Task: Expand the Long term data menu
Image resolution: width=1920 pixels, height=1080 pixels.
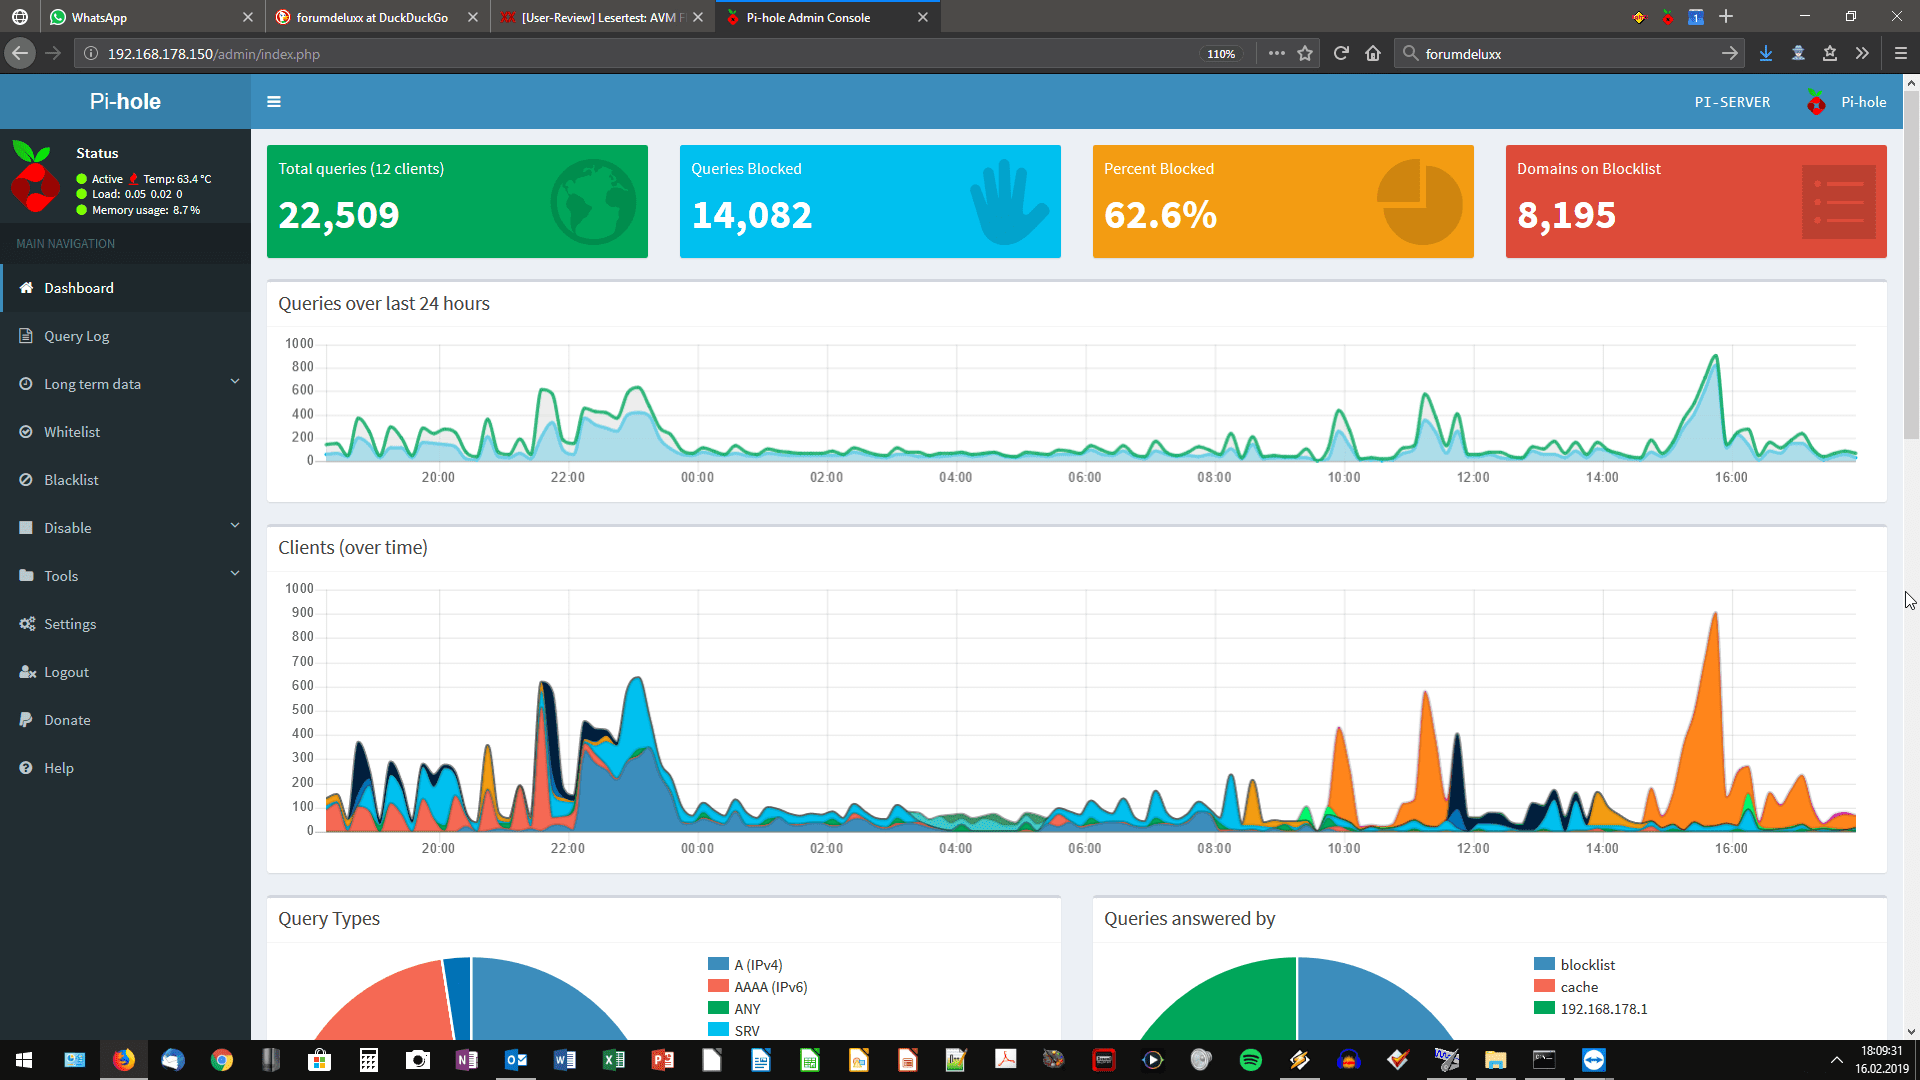Action: coord(125,384)
